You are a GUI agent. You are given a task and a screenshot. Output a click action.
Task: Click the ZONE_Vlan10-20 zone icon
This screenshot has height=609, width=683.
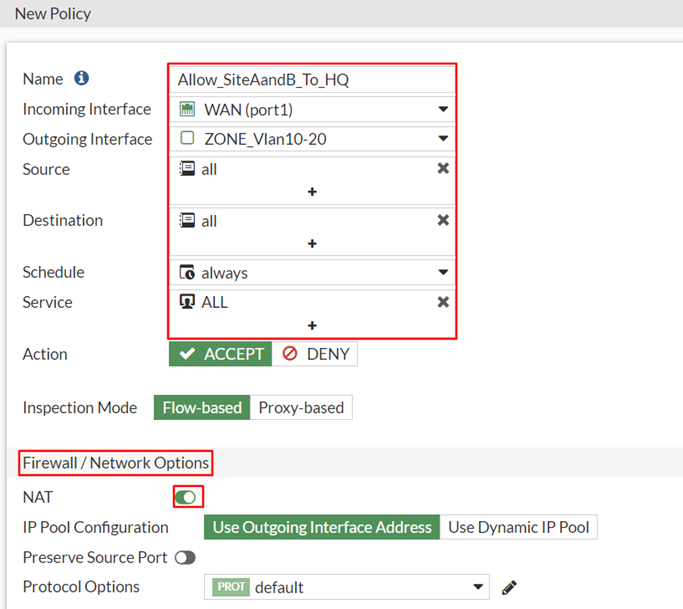click(187, 138)
